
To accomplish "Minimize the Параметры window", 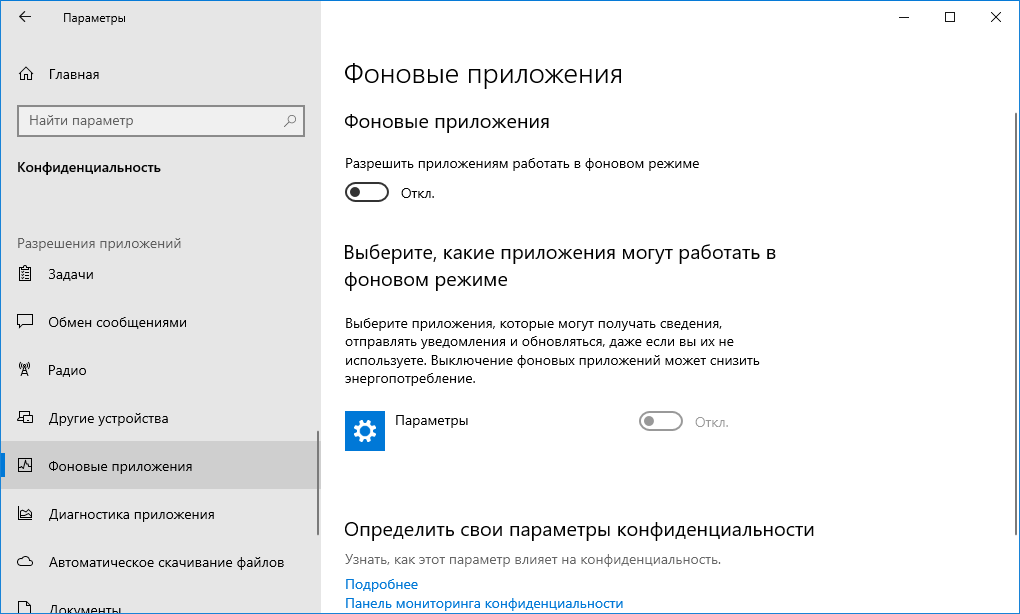I will point(904,18).
